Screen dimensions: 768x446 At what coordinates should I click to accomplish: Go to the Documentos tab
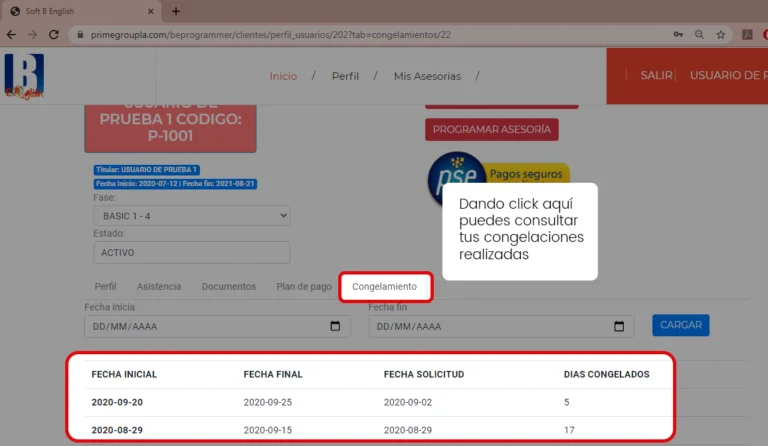coord(228,287)
